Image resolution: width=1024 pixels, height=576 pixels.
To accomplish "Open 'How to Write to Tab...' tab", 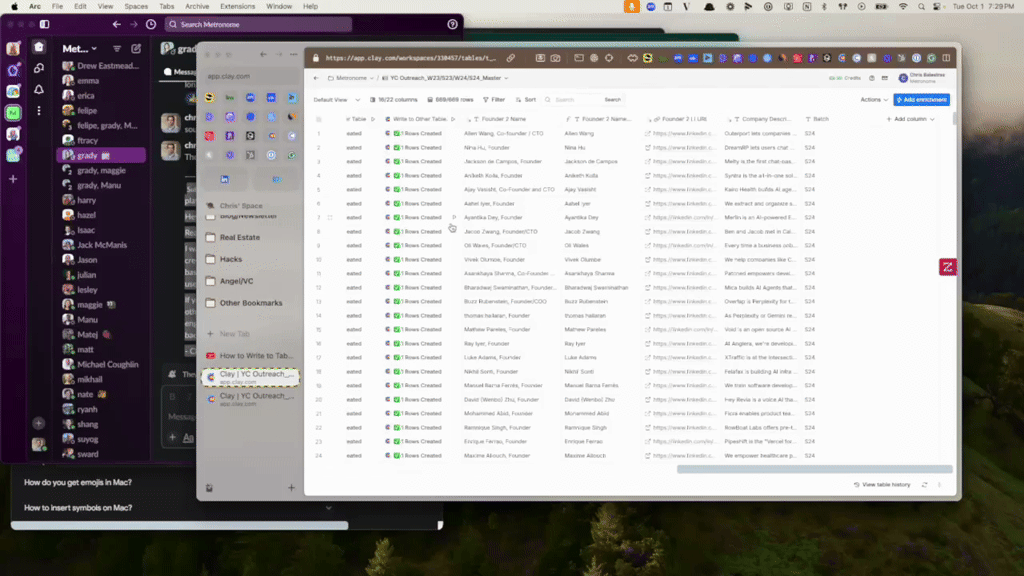I will pyautogui.click(x=251, y=356).
